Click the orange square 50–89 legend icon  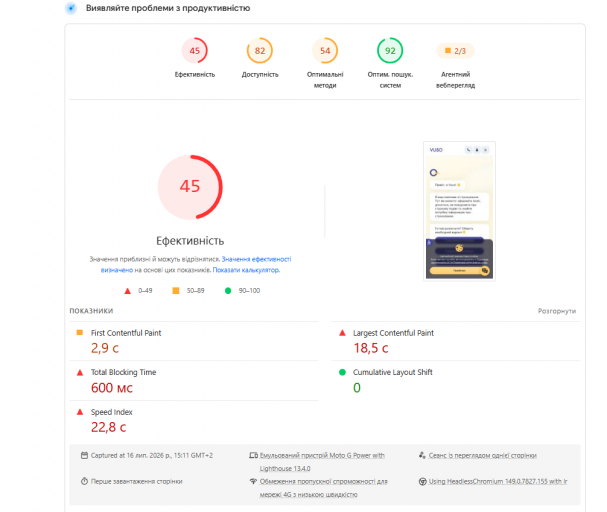pos(176,291)
